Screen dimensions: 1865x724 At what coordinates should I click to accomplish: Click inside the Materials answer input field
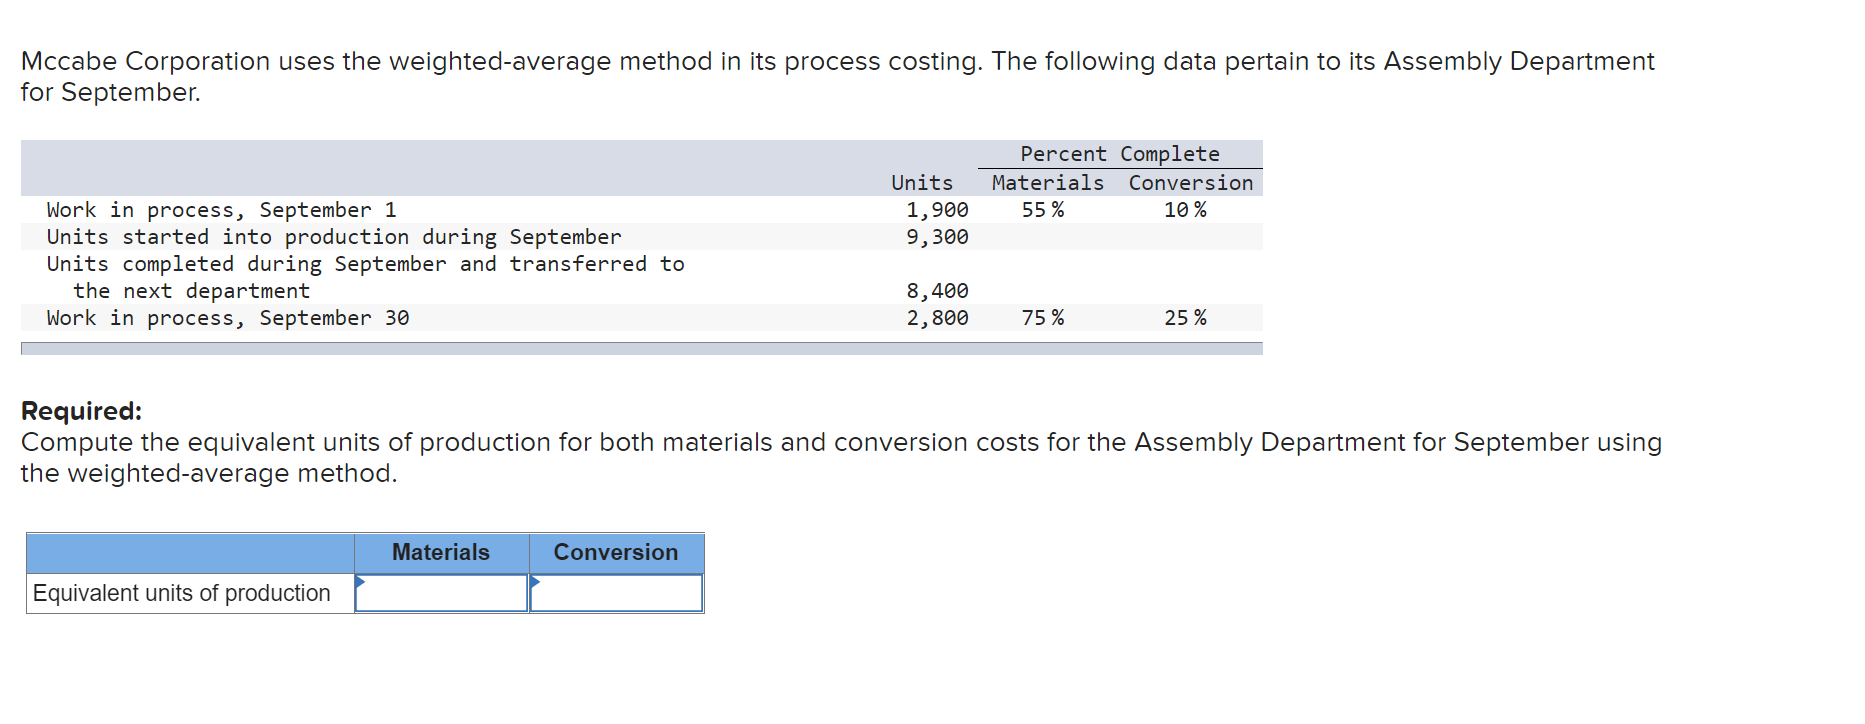[443, 592]
